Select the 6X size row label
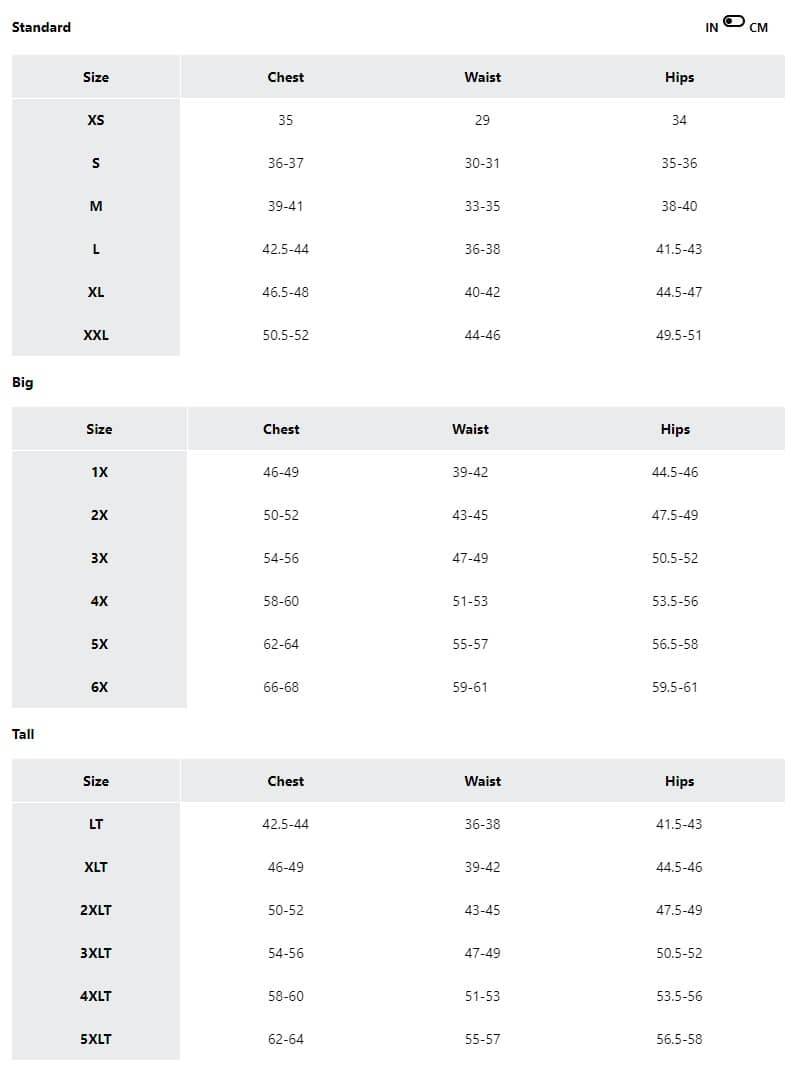This screenshot has height=1069, width=800. [x=99, y=687]
